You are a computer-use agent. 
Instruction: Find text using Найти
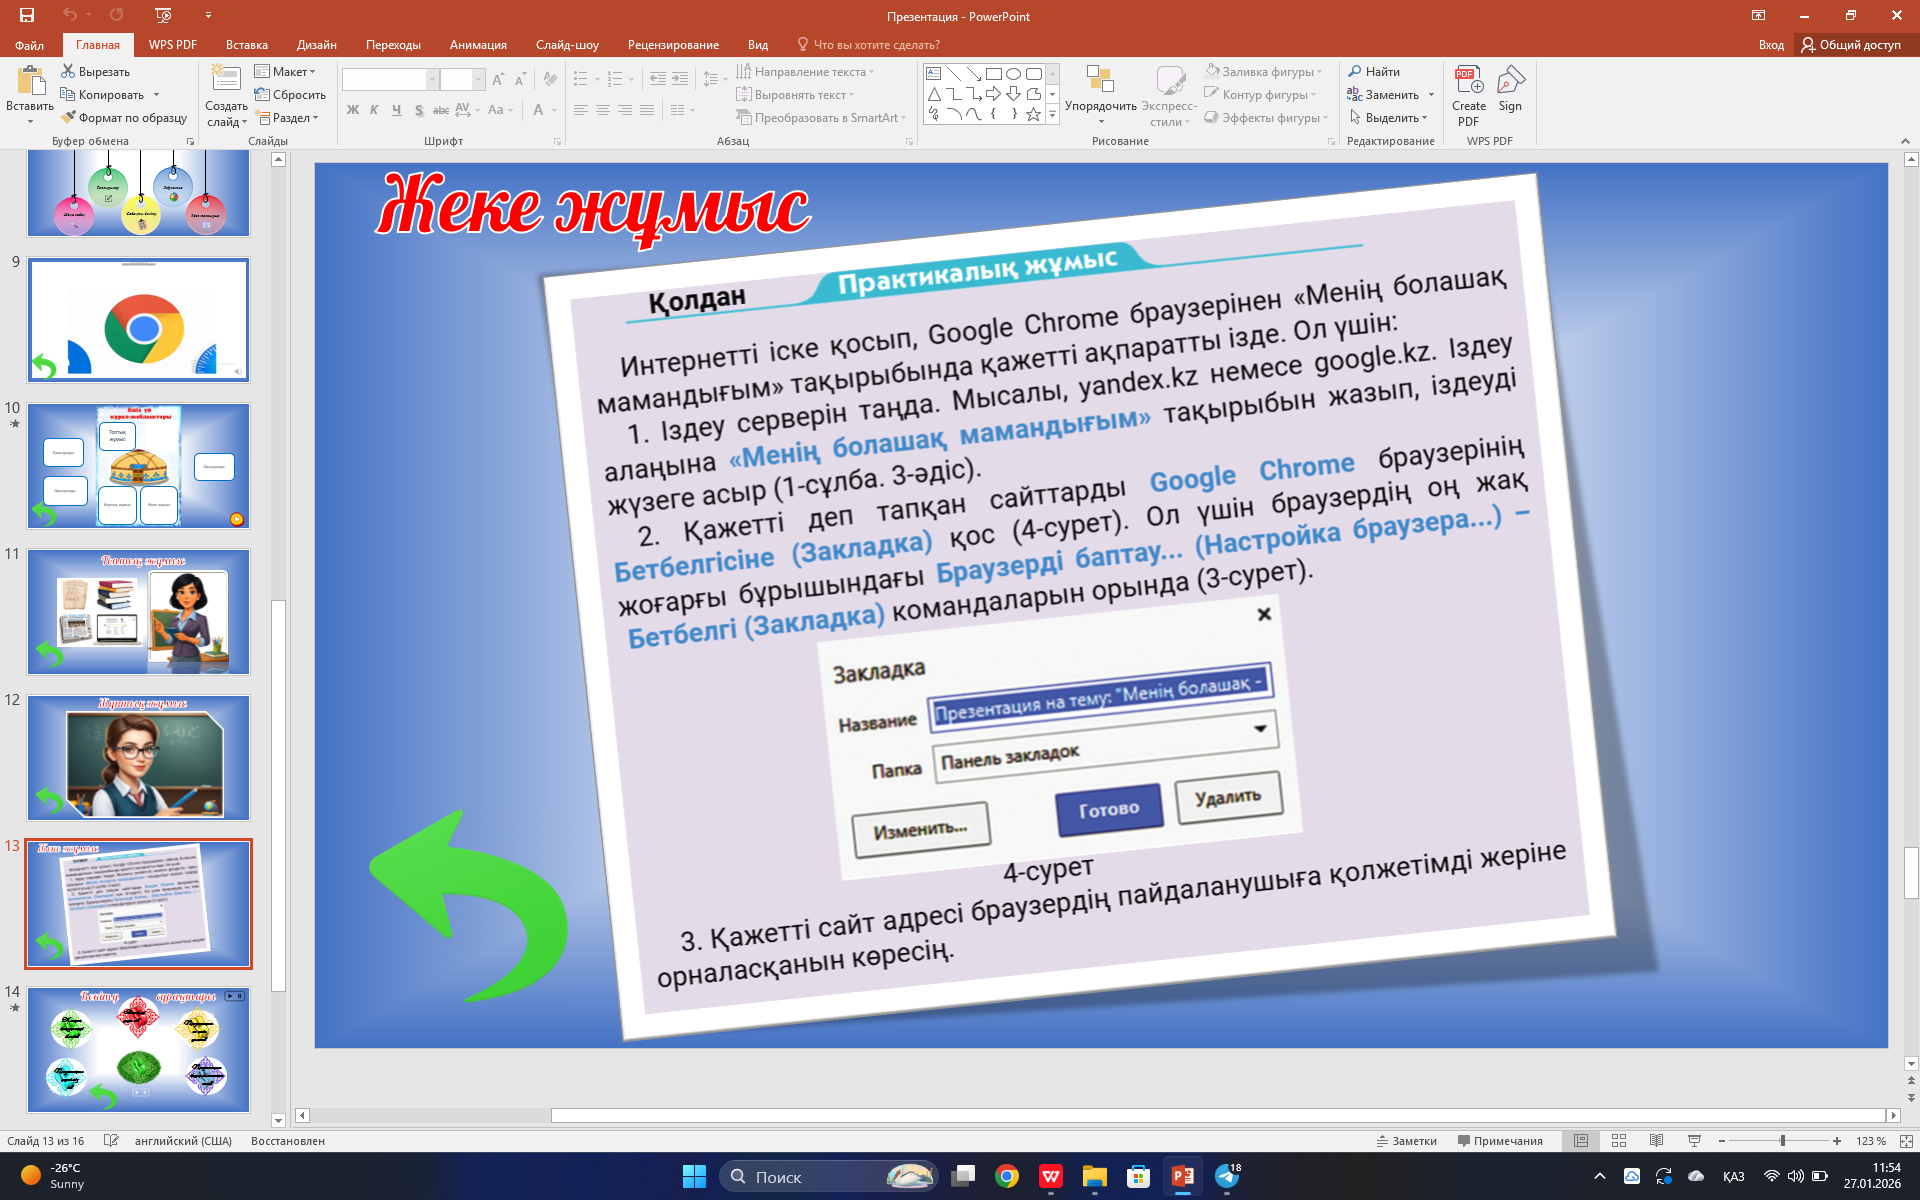(x=1374, y=72)
